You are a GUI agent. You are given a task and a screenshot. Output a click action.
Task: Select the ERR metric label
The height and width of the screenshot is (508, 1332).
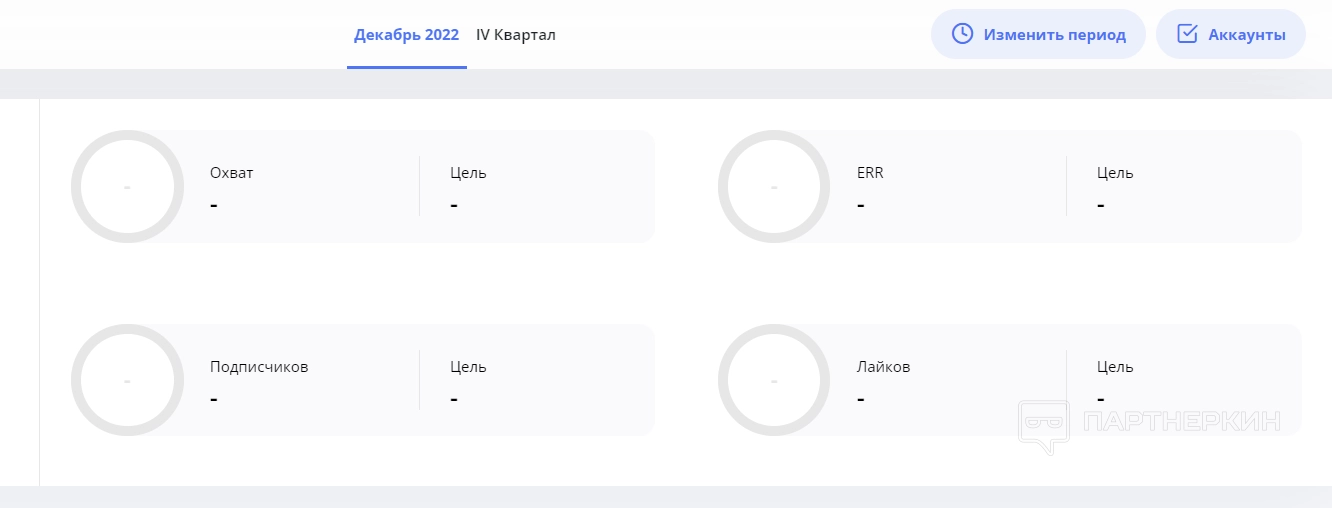click(x=870, y=173)
